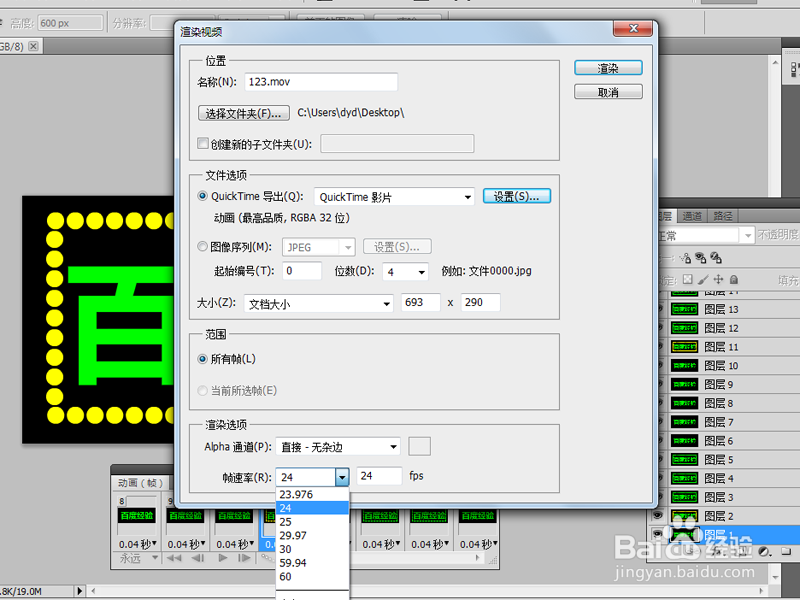800x600 pixels.
Task: Choose 29.97 frame rate option
Action: [x=312, y=536]
